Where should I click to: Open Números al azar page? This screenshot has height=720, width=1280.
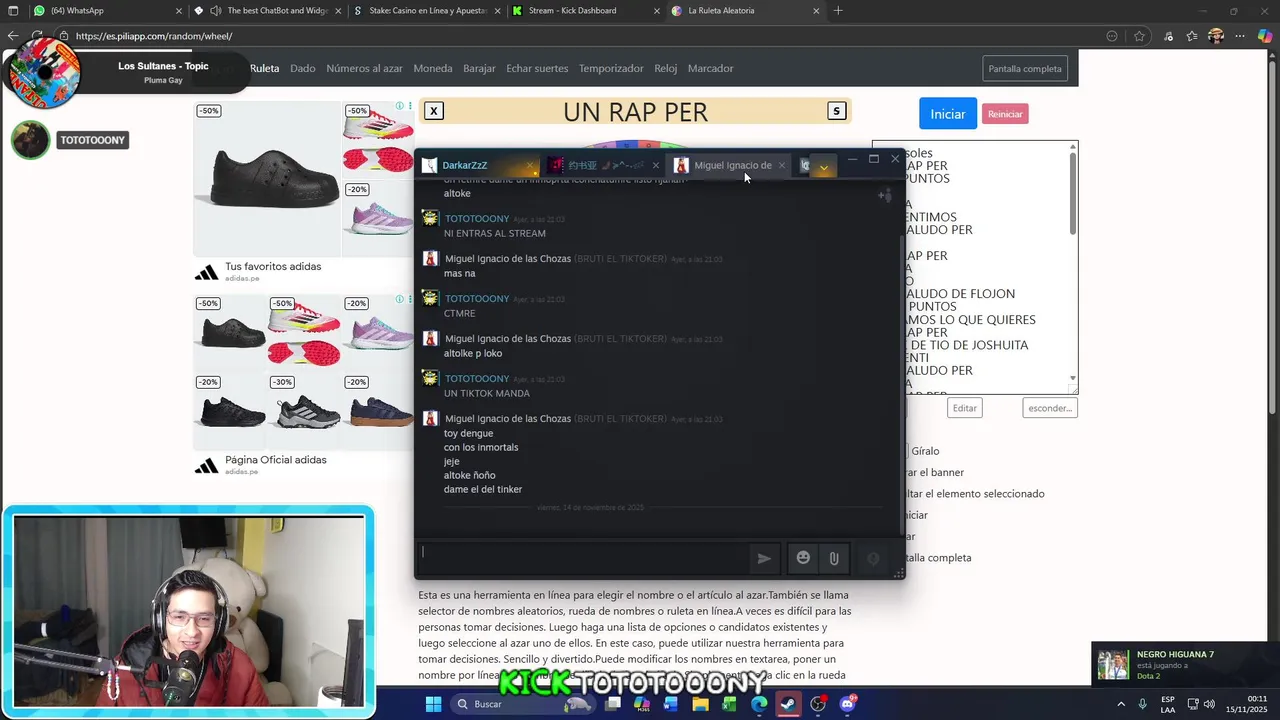[x=364, y=68]
